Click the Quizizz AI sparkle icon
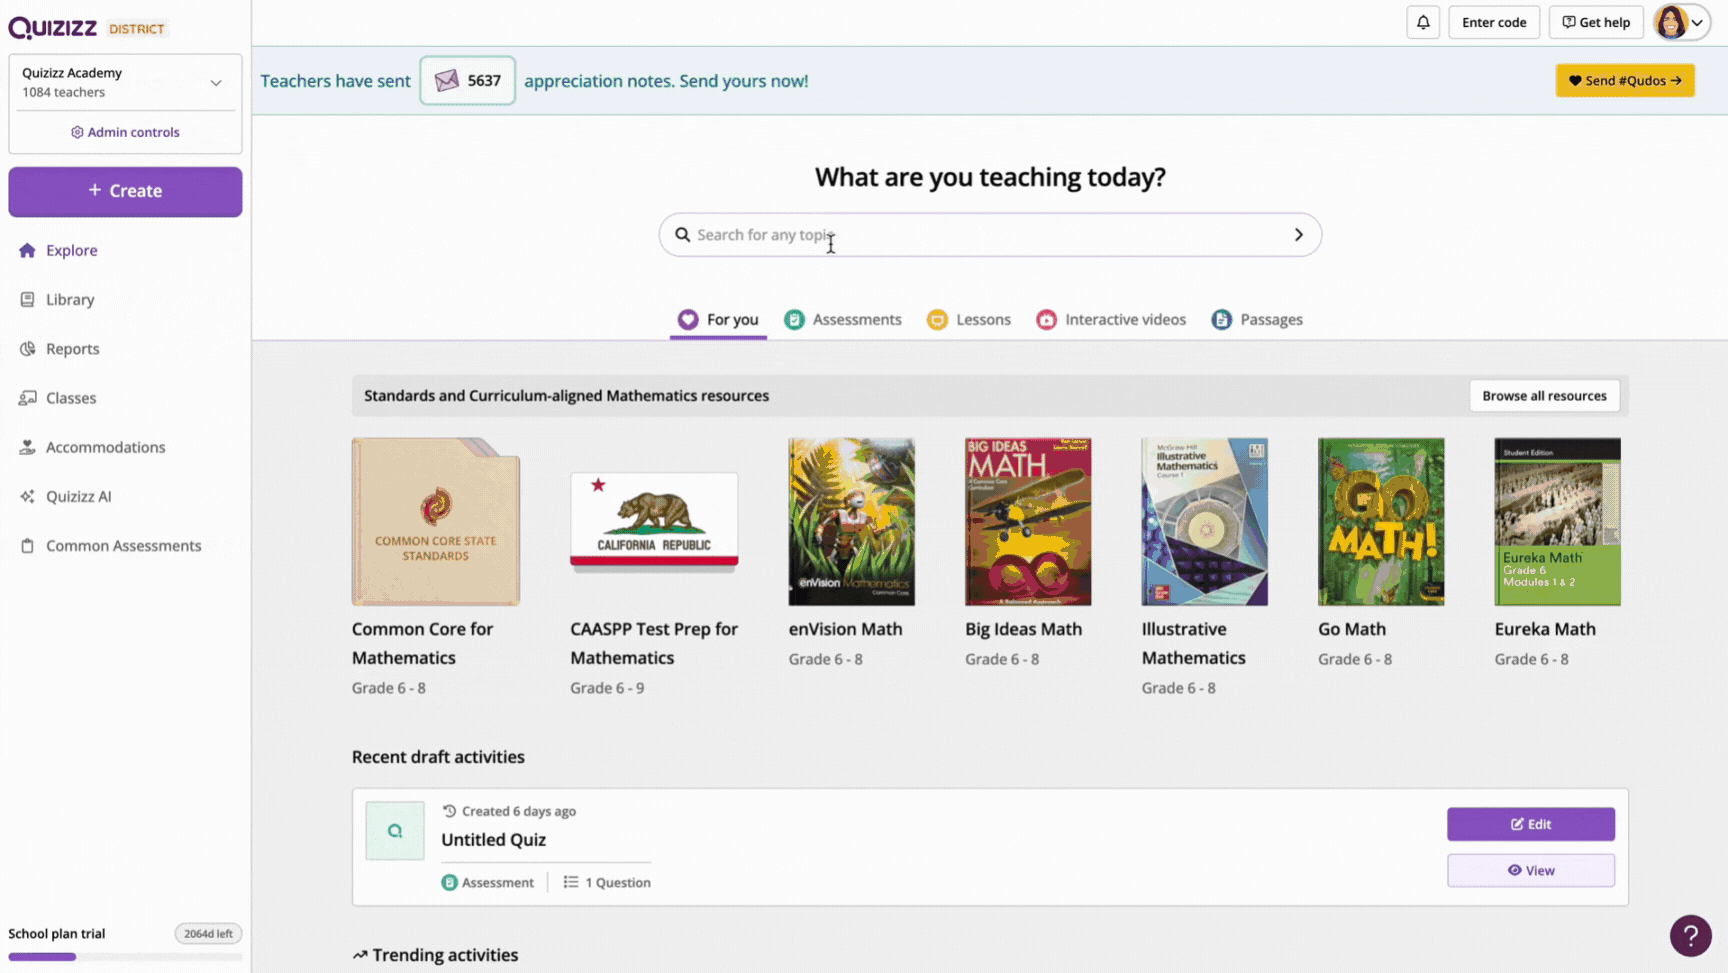 pyautogui.click(x=27, y=496)
